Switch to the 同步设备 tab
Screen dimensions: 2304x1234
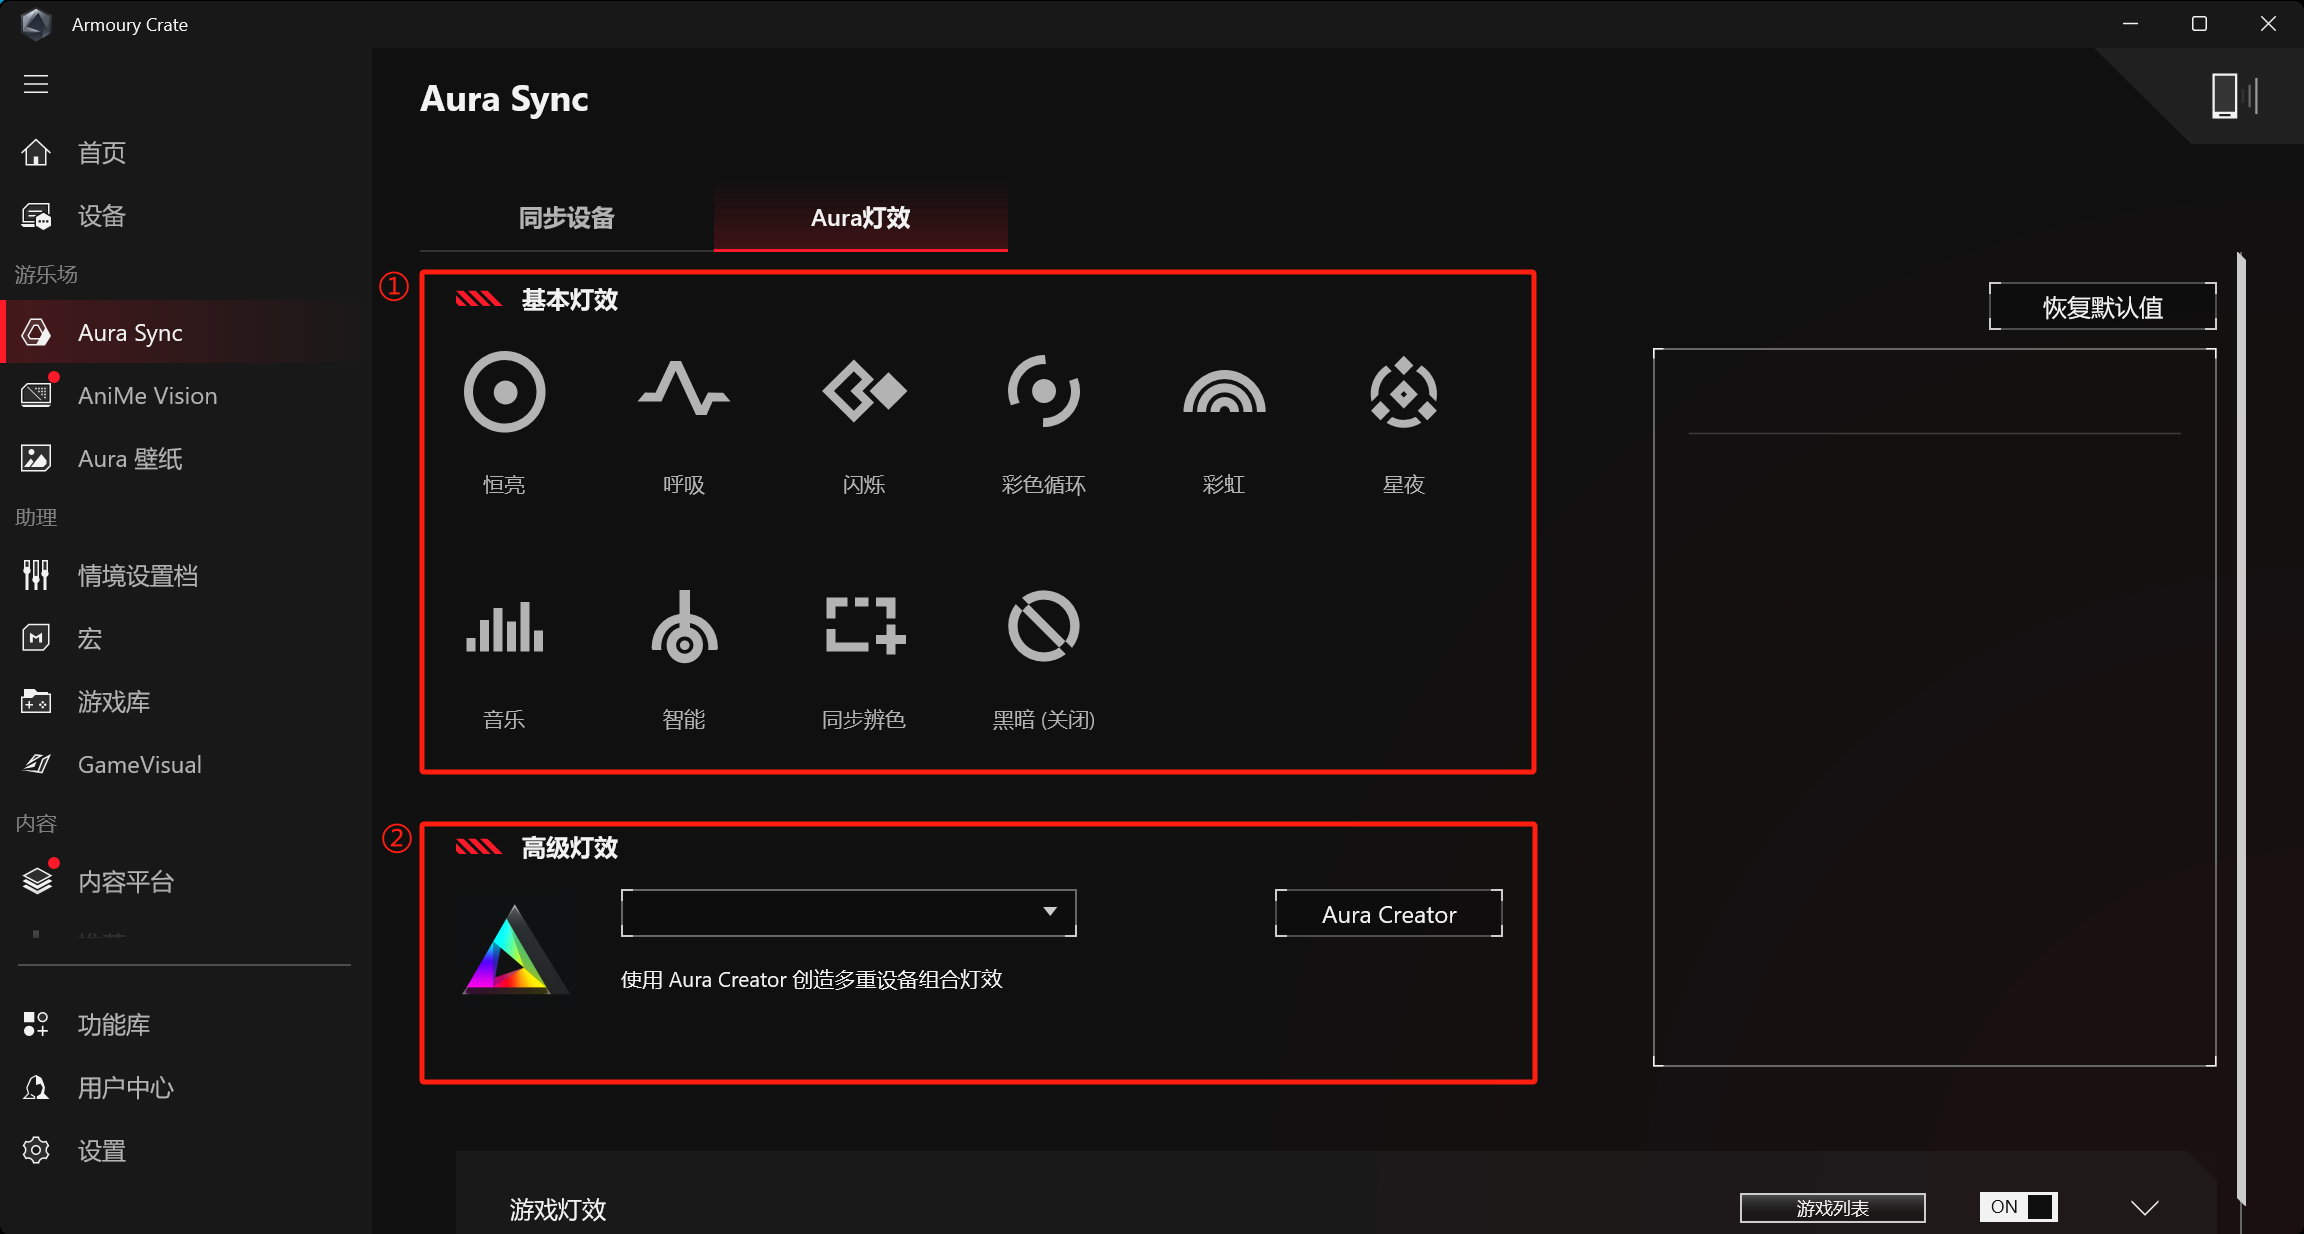tap(567, 218)
